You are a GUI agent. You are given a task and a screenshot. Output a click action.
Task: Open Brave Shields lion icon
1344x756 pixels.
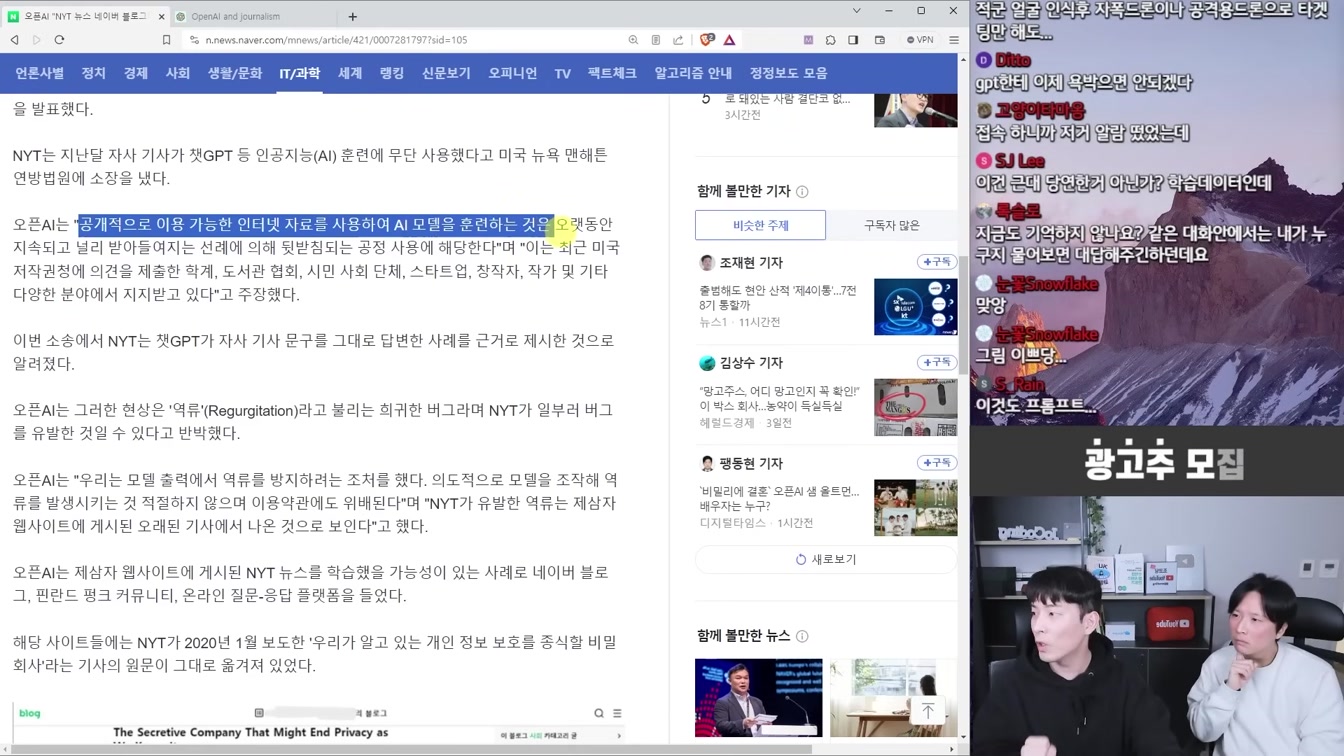[707, 40]
